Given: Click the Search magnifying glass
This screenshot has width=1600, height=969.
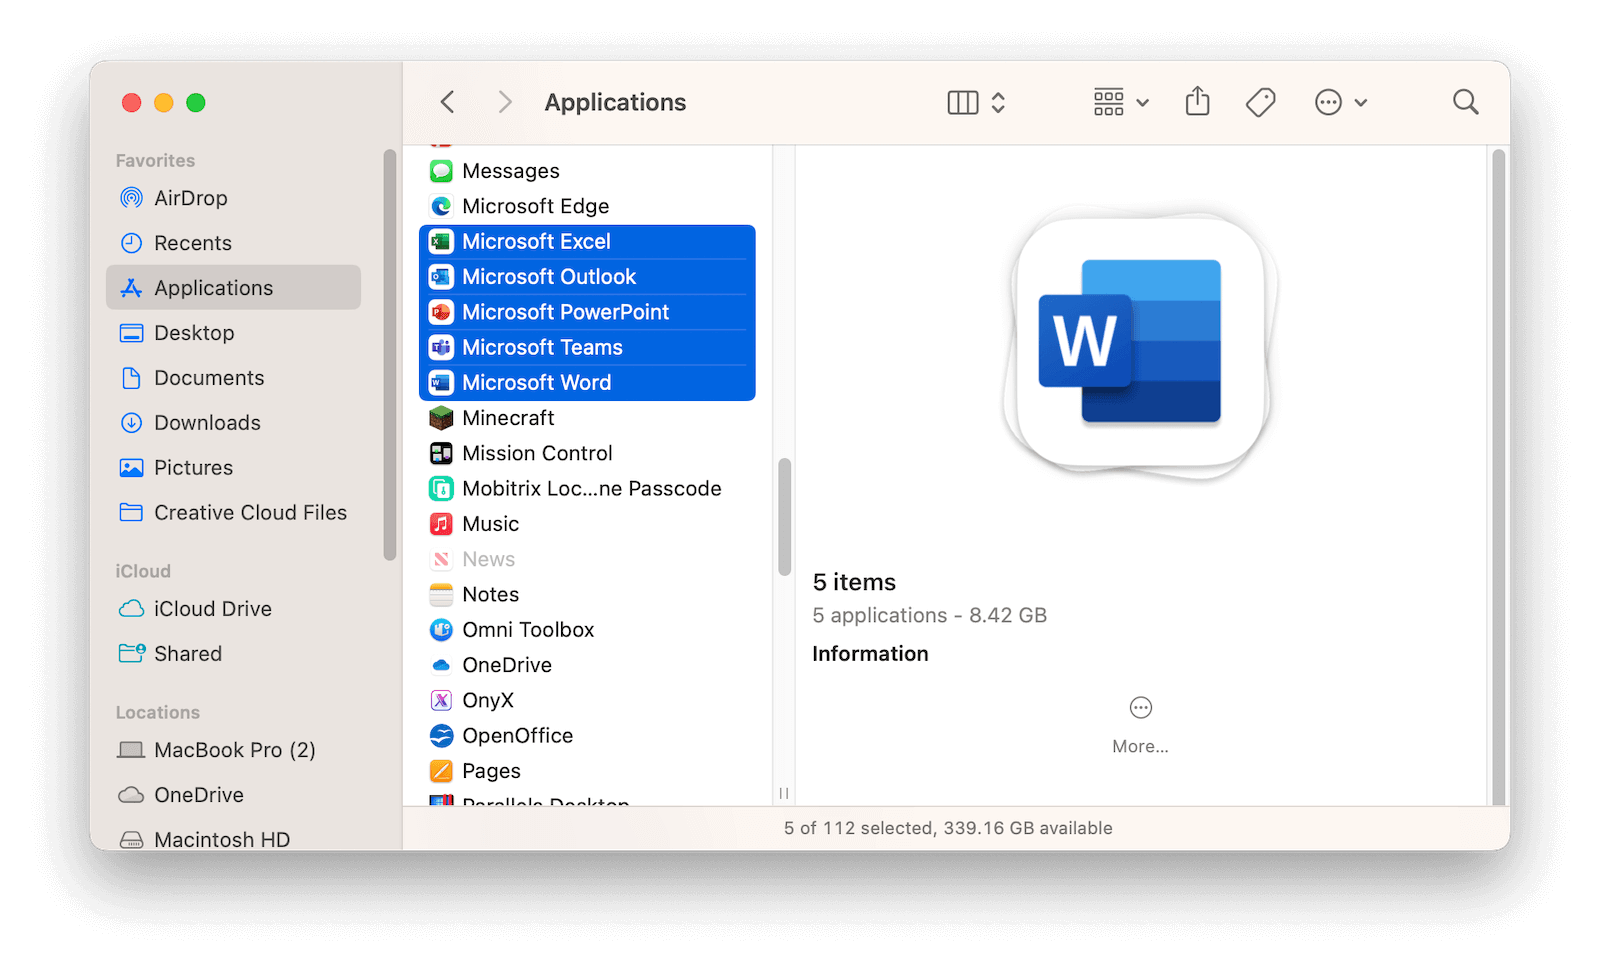Looking at the screenshot, I should tap(1465, 102).
